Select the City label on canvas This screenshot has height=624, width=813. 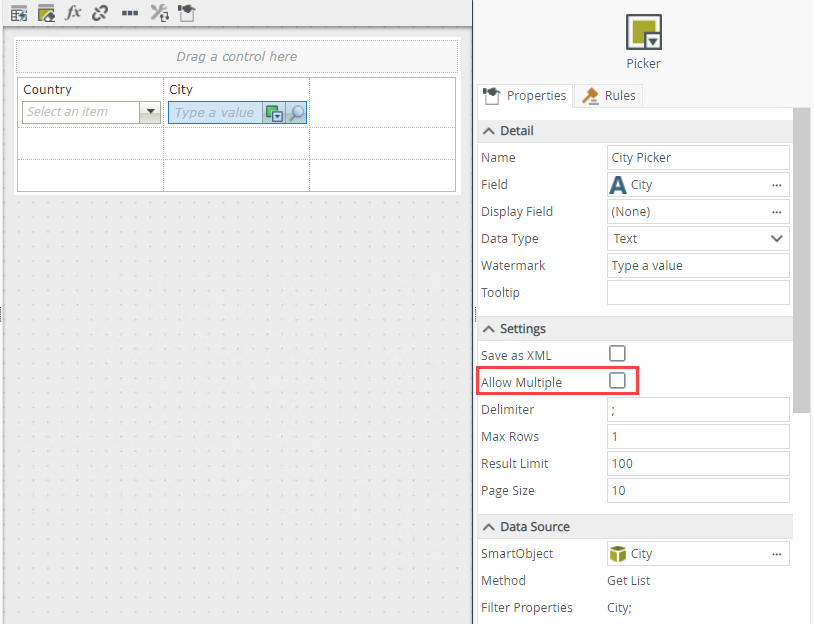pos(181,90)
